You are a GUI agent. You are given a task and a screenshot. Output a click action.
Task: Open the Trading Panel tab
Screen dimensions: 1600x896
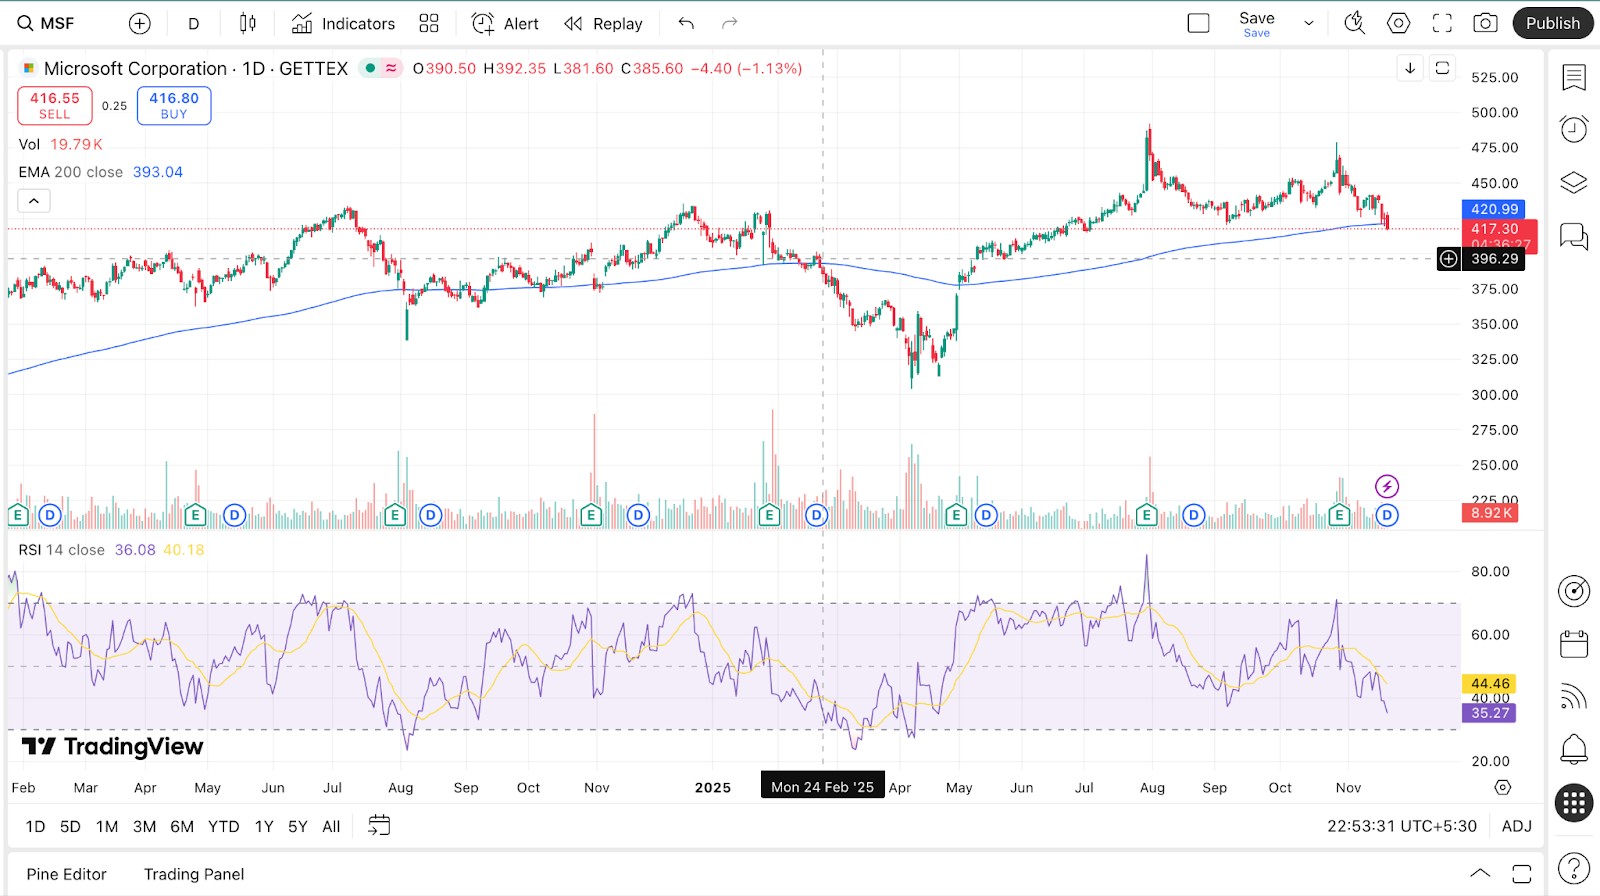point(194,874)
